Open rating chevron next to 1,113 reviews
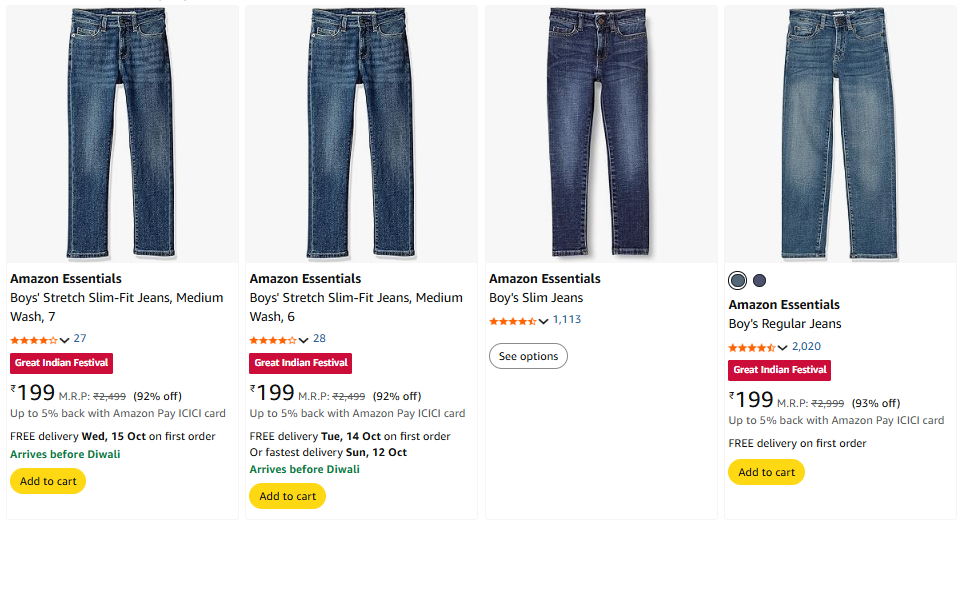The width and height of the screenshot is (958, 589). pos(544,321)
